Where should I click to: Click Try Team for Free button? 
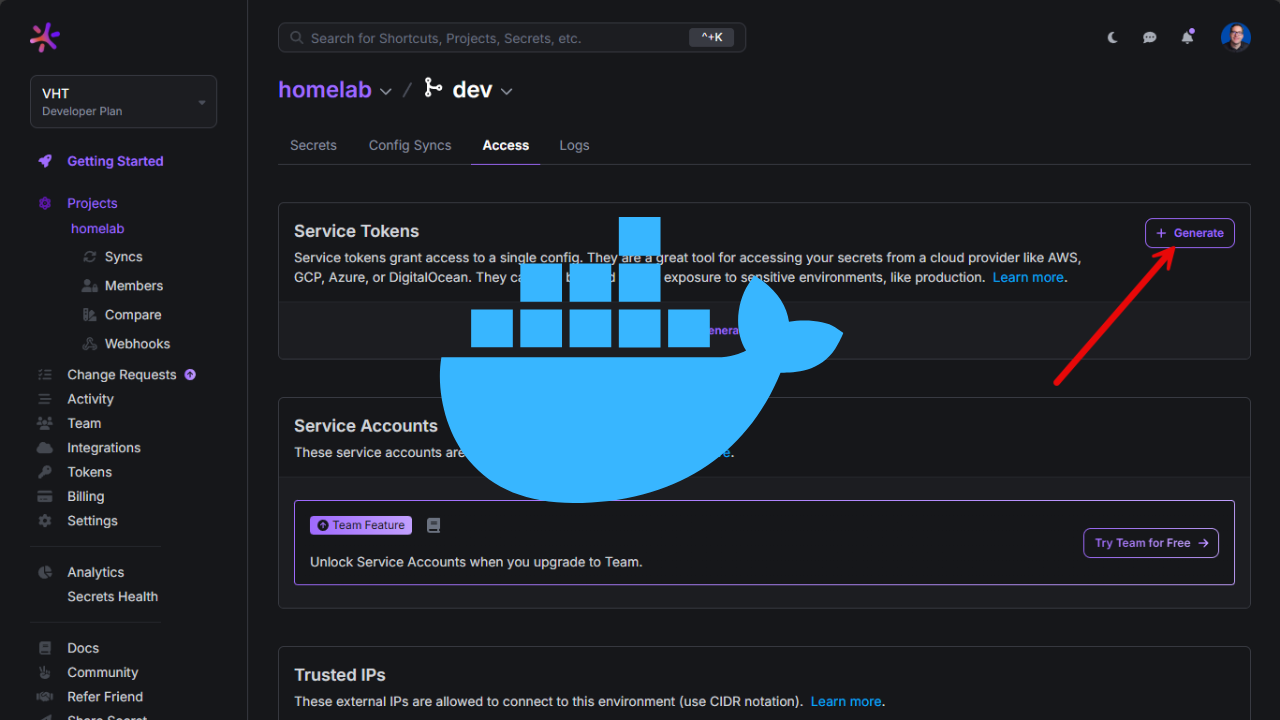1150,543
